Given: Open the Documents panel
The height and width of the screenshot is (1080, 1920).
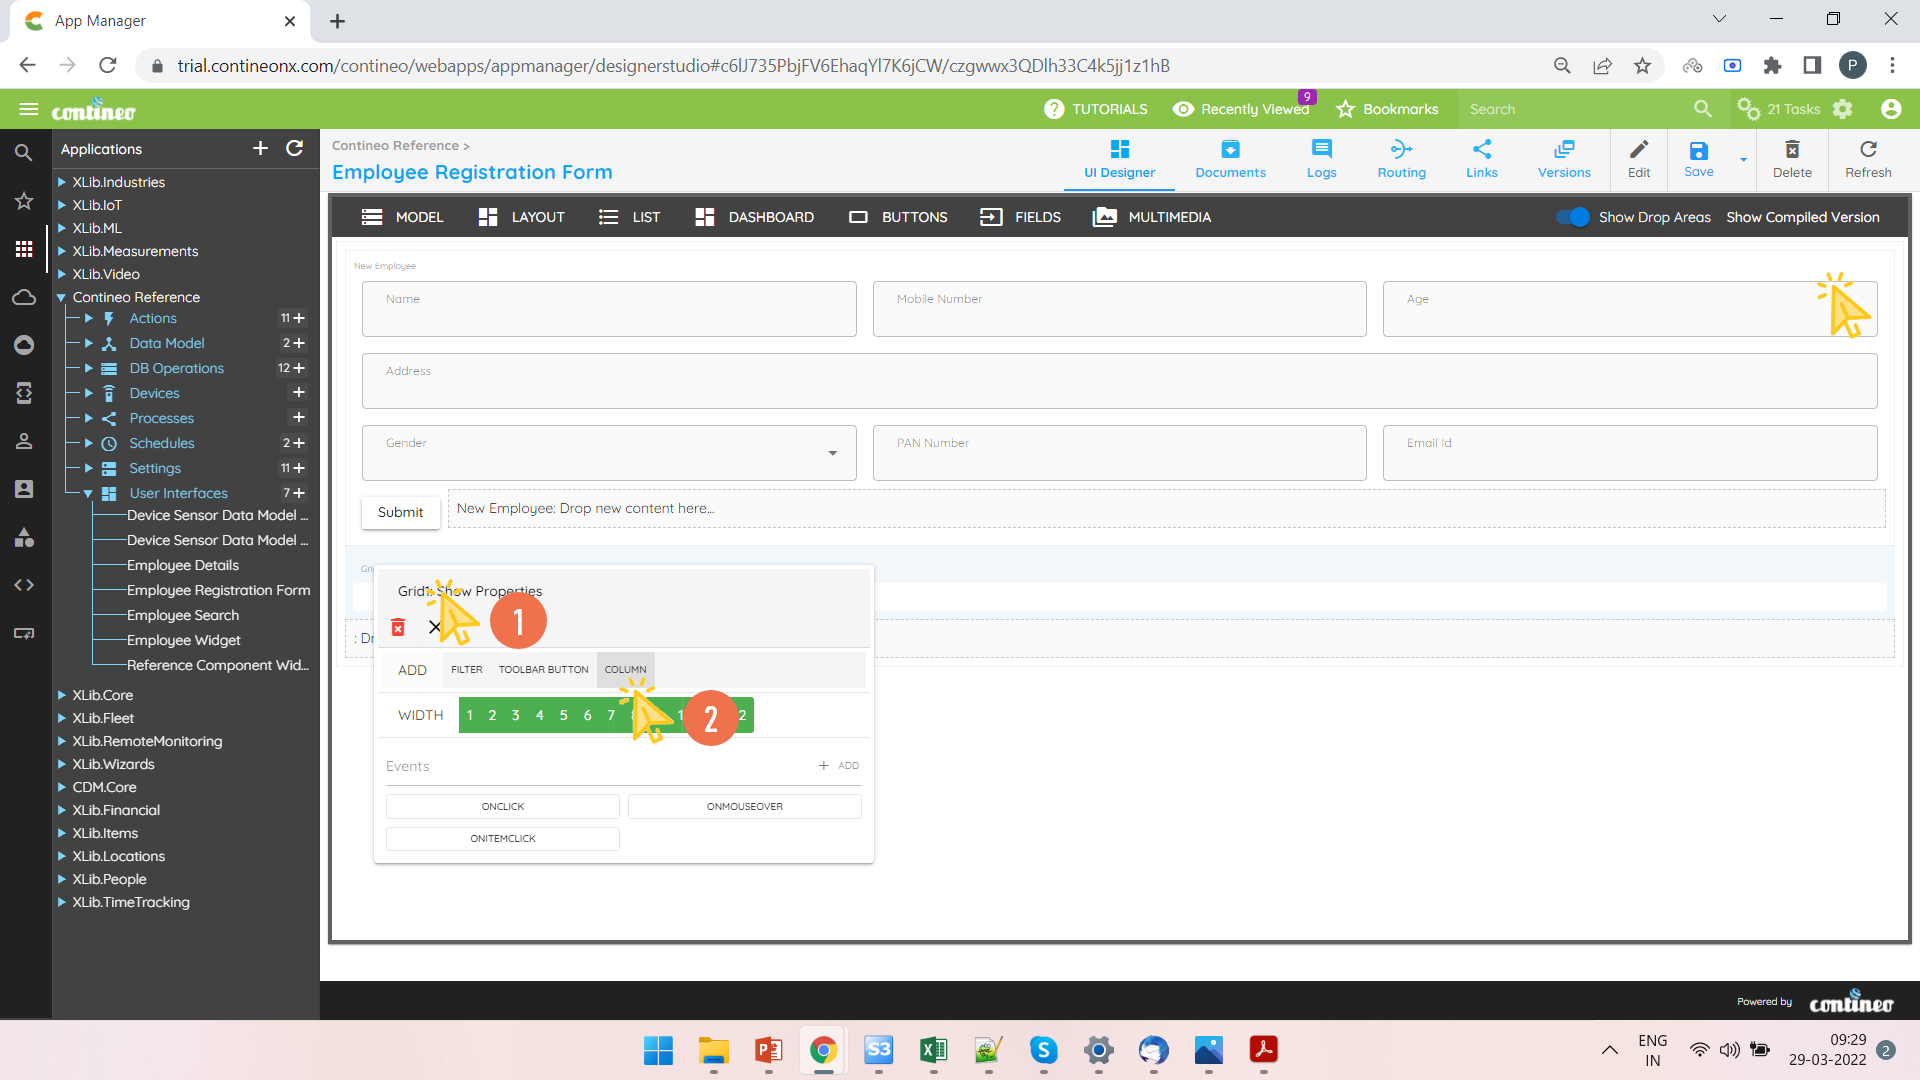Looking at the screenshot, I should pyautogui.click(x=1230, y=158).
